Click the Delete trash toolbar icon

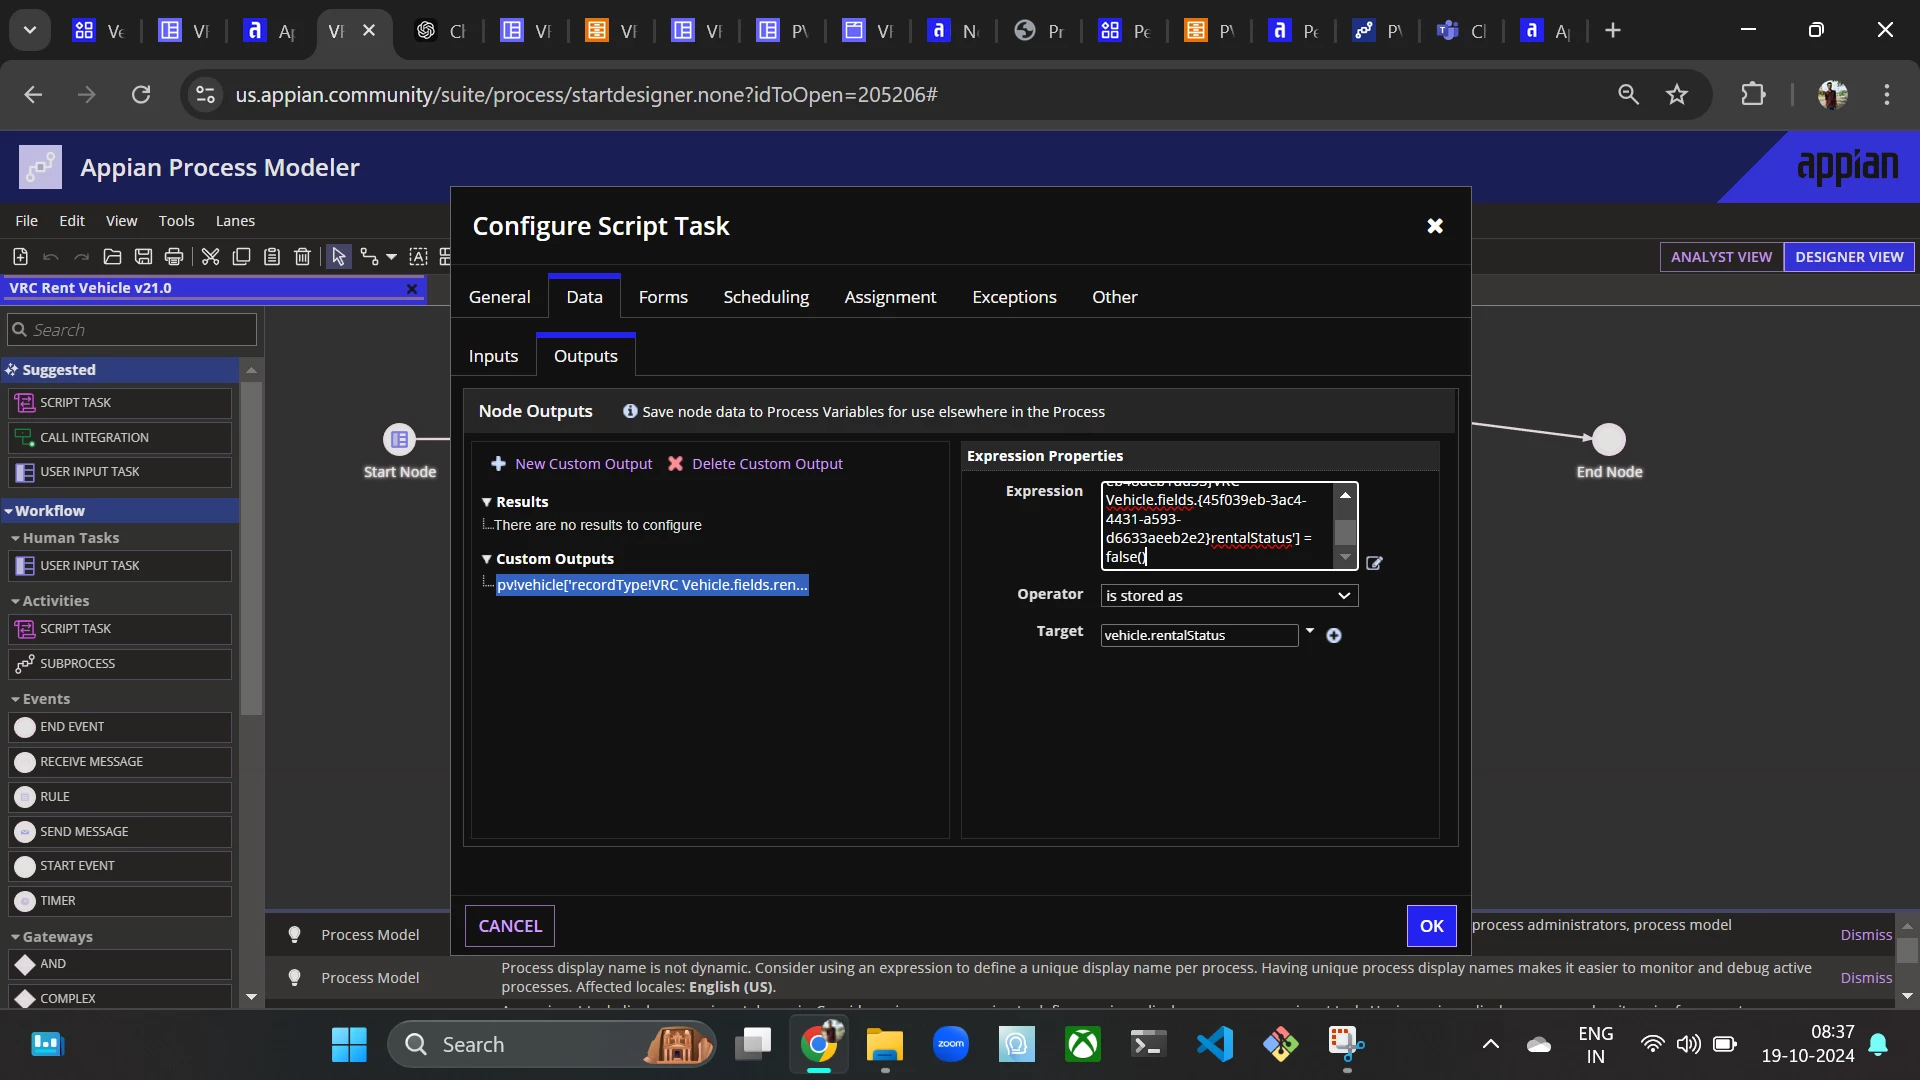point(303,257)
